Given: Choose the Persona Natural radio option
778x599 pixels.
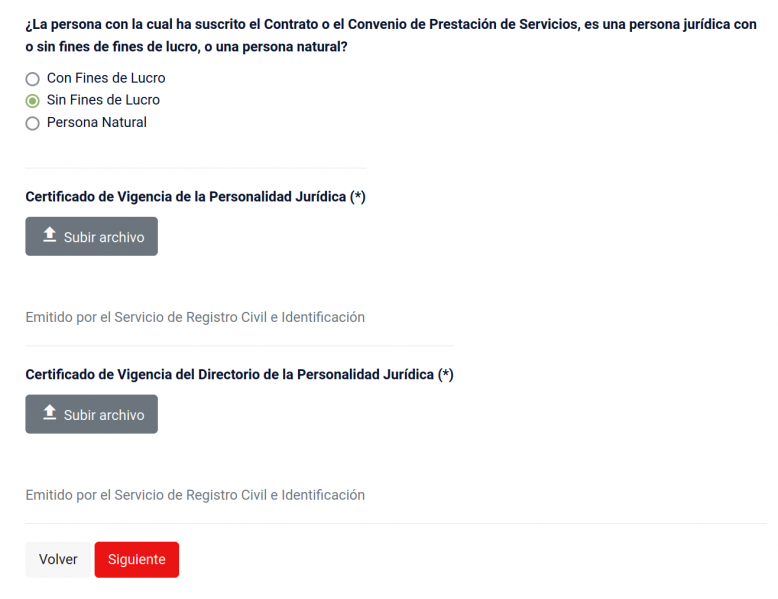Looking at the screenshot, I should [x=32, y=123].
